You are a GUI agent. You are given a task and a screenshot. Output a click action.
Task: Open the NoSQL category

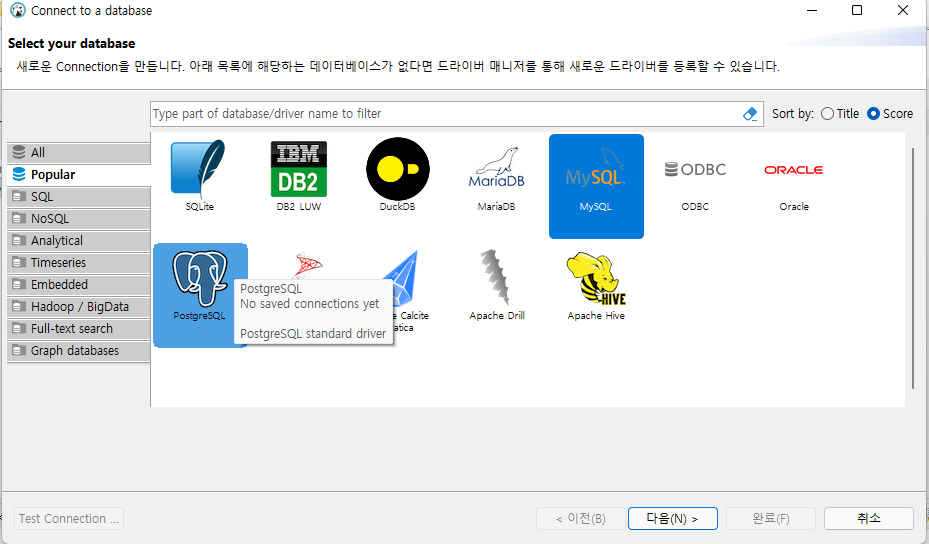pyautogui.click(x=79, y=218)
